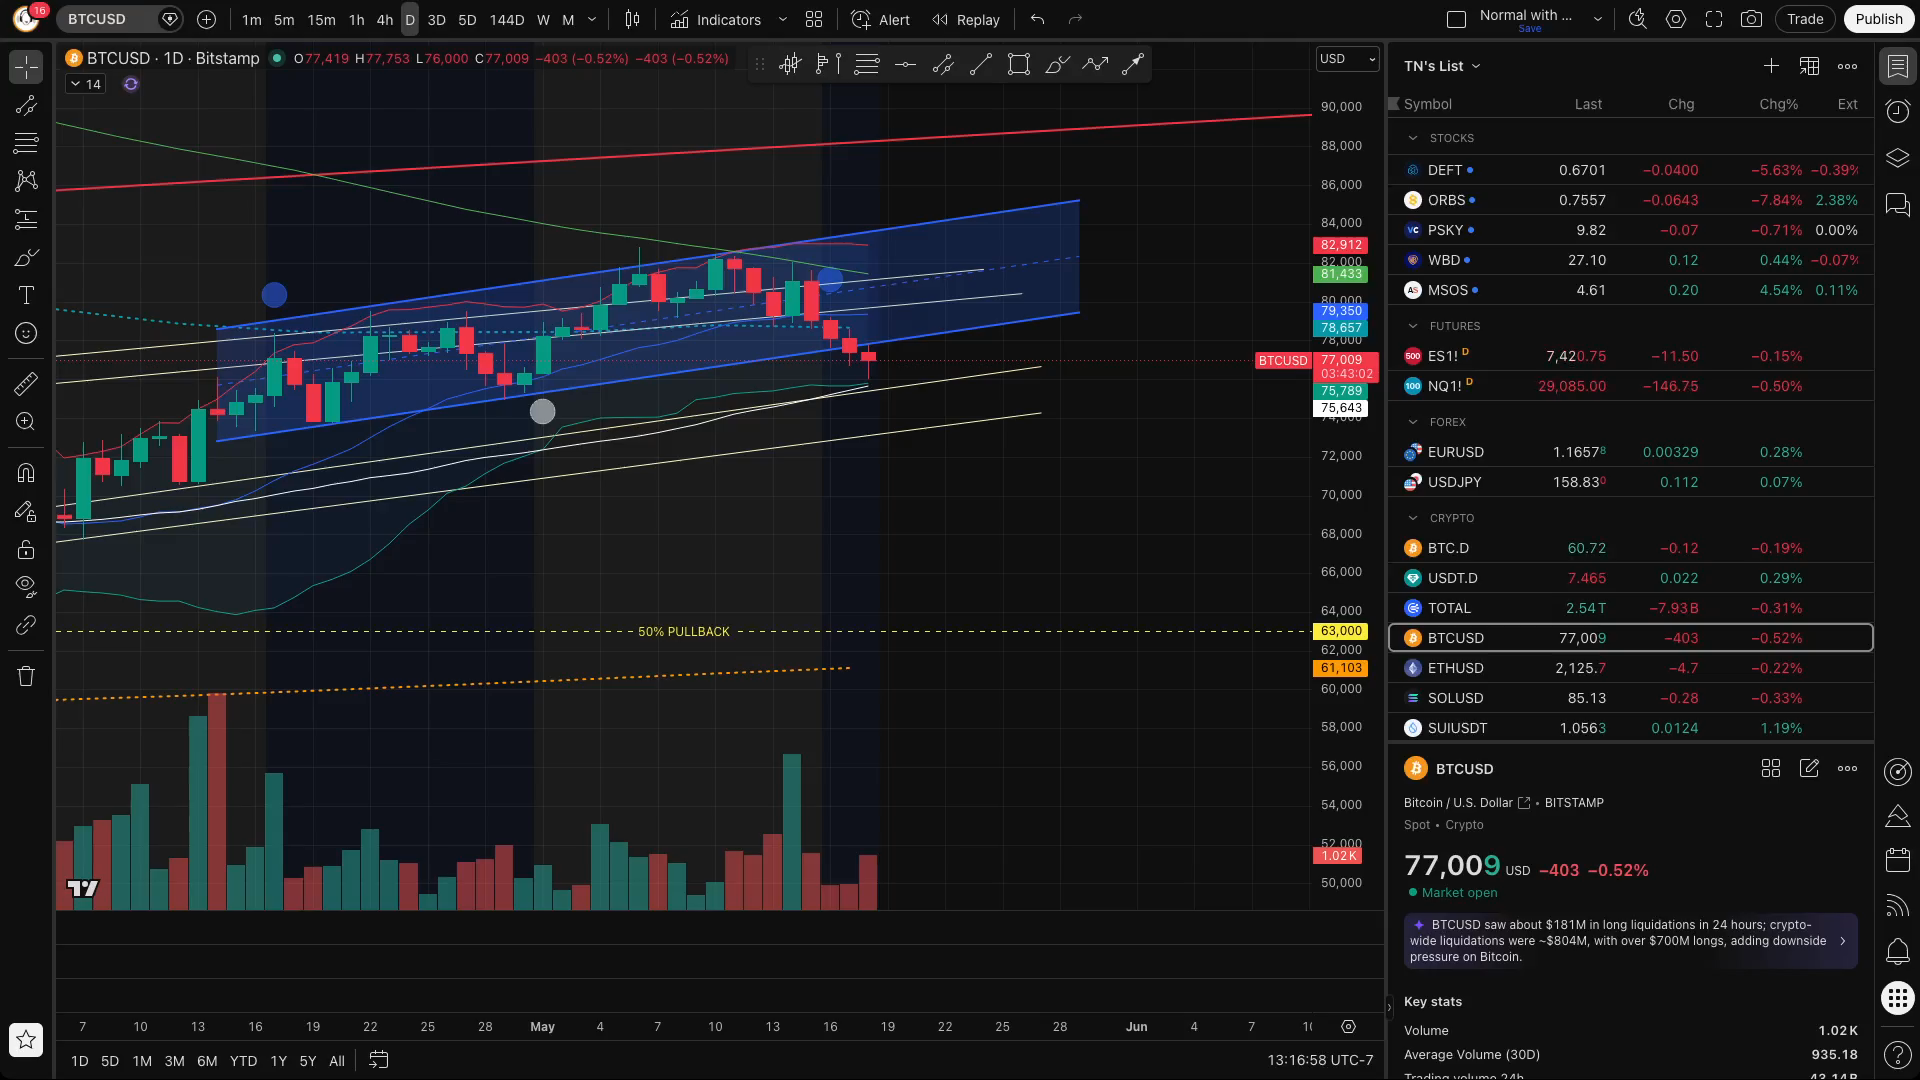Switch to the 144D timeframe
This screenshot has height=1080, width=1920.
507,19
